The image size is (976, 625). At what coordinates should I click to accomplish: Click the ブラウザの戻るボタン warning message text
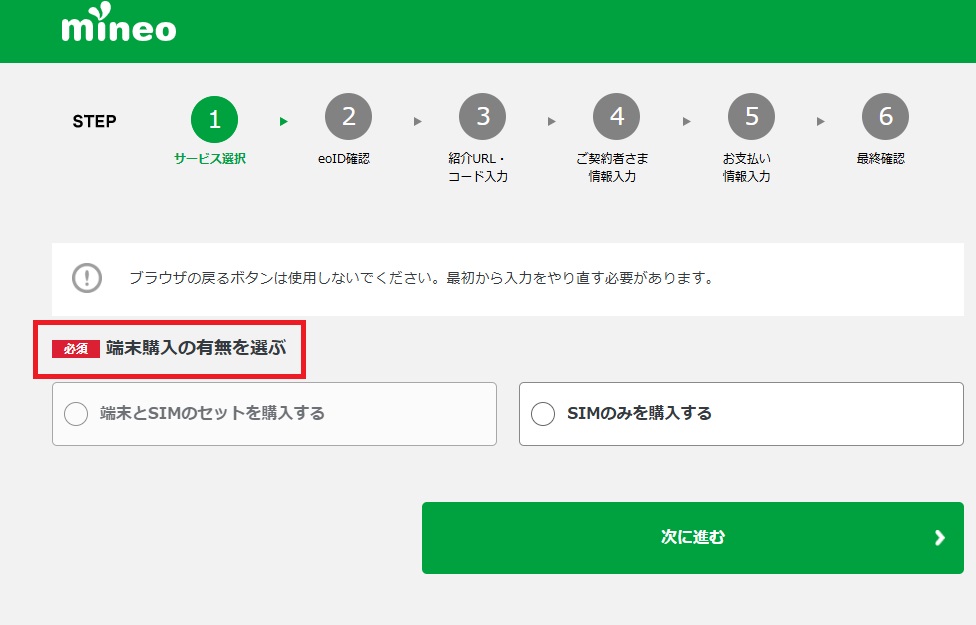coord(421,278)
